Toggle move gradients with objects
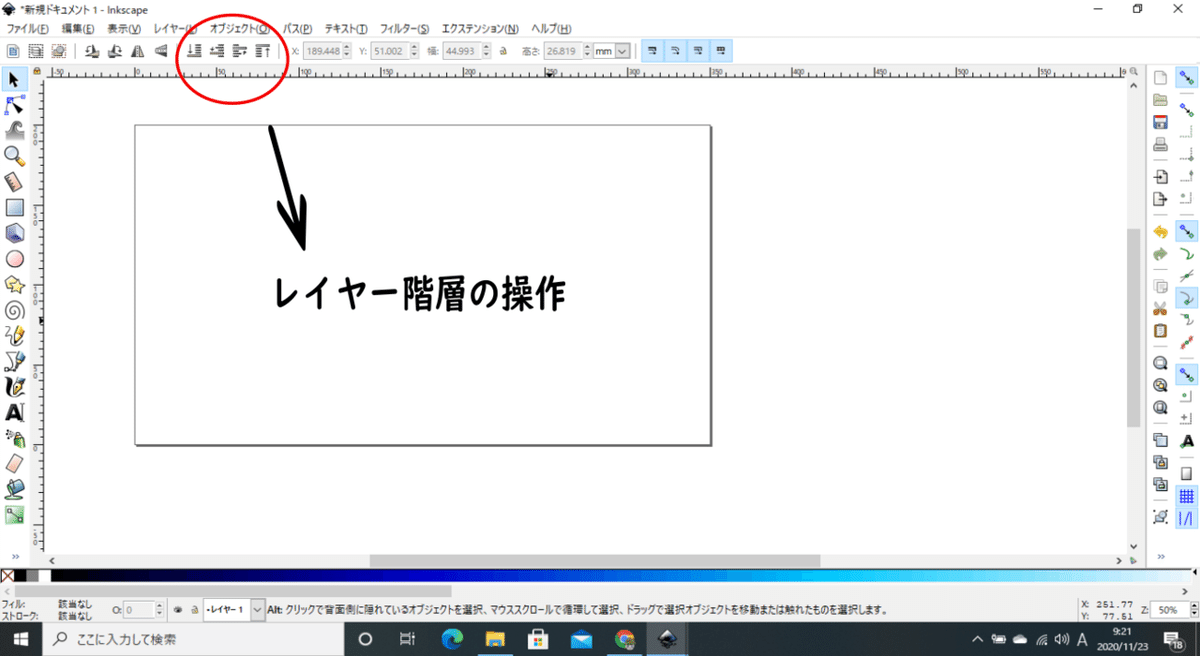Image resolution: width=1200 pixels, height=656 pixels. (x=698, y=50)
